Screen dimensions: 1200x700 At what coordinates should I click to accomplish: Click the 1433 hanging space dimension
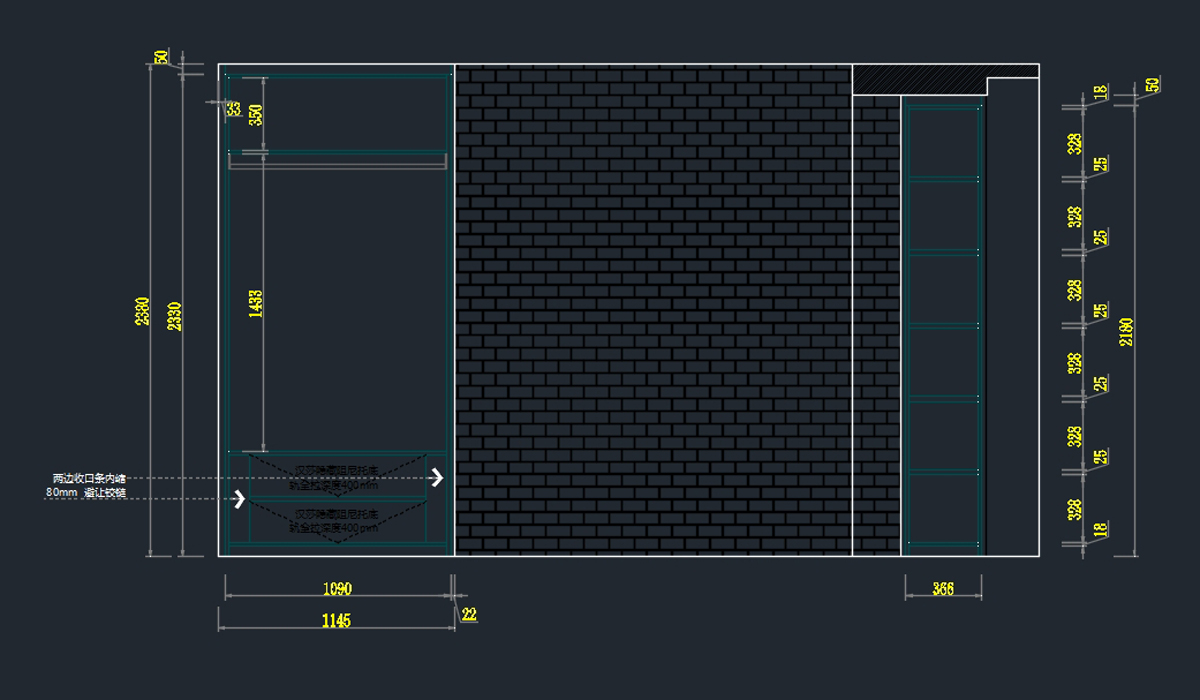256,304
